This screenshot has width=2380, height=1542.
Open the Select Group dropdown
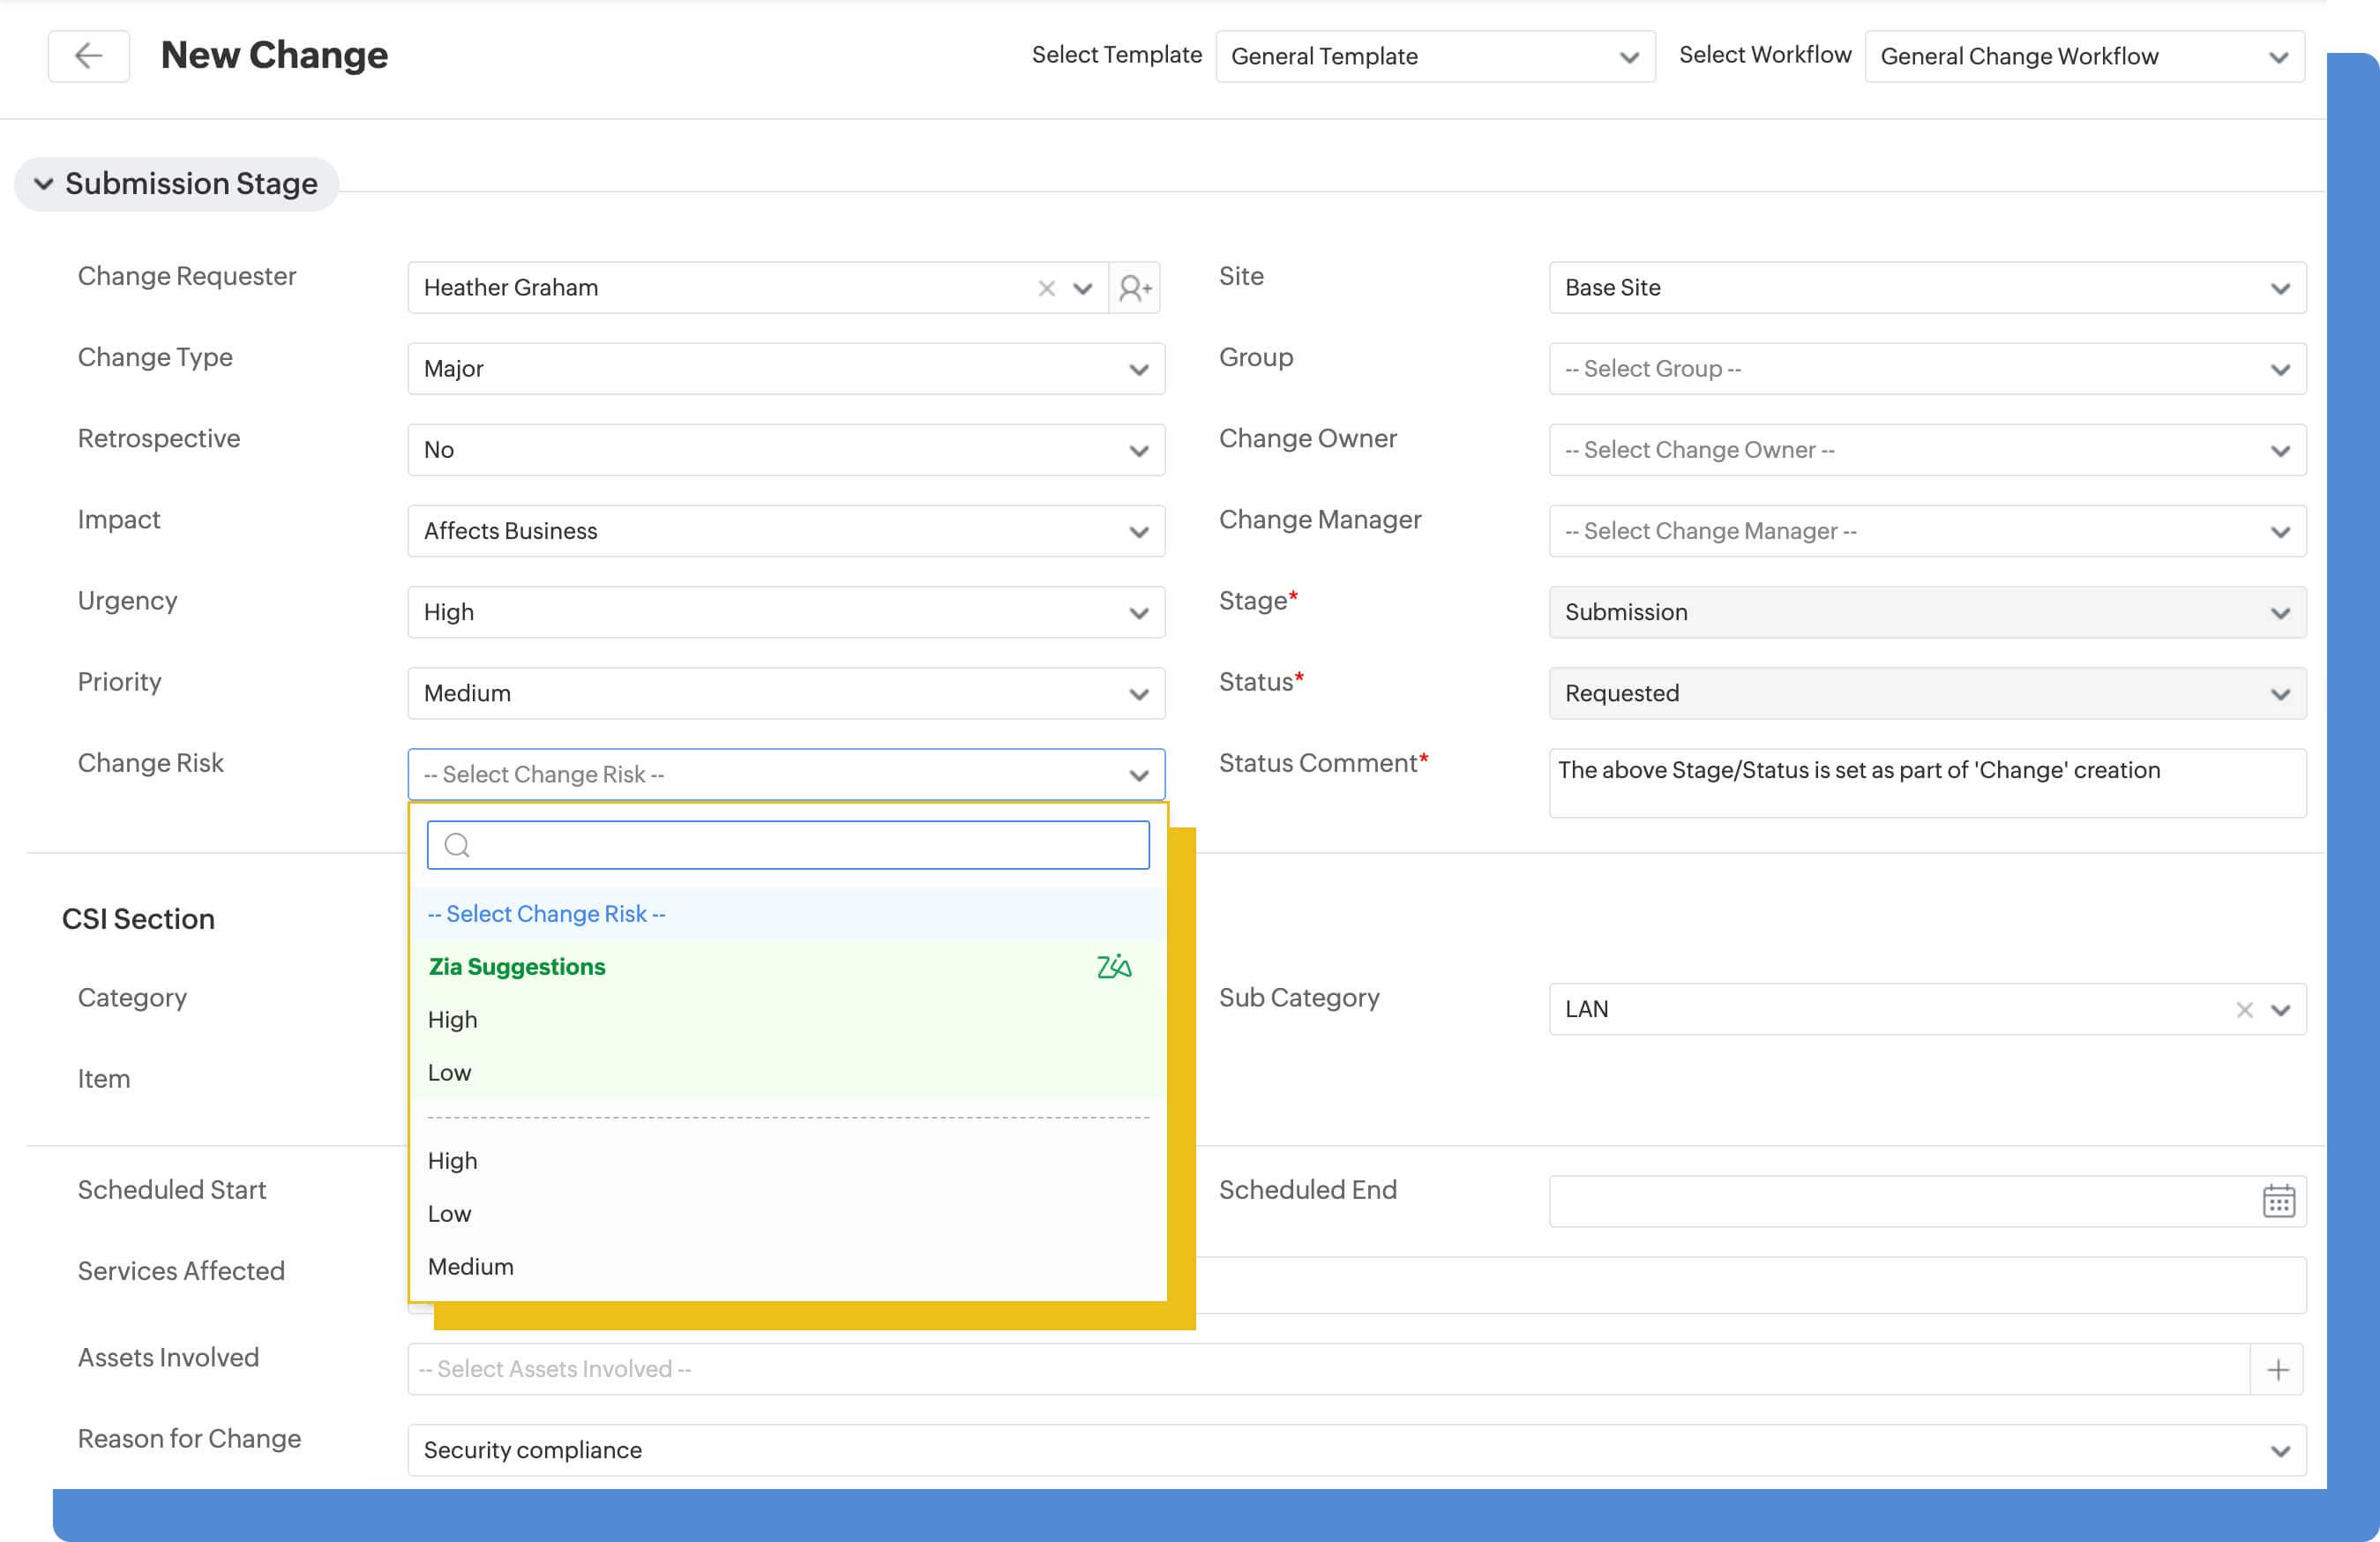[x=1926, y=369]
